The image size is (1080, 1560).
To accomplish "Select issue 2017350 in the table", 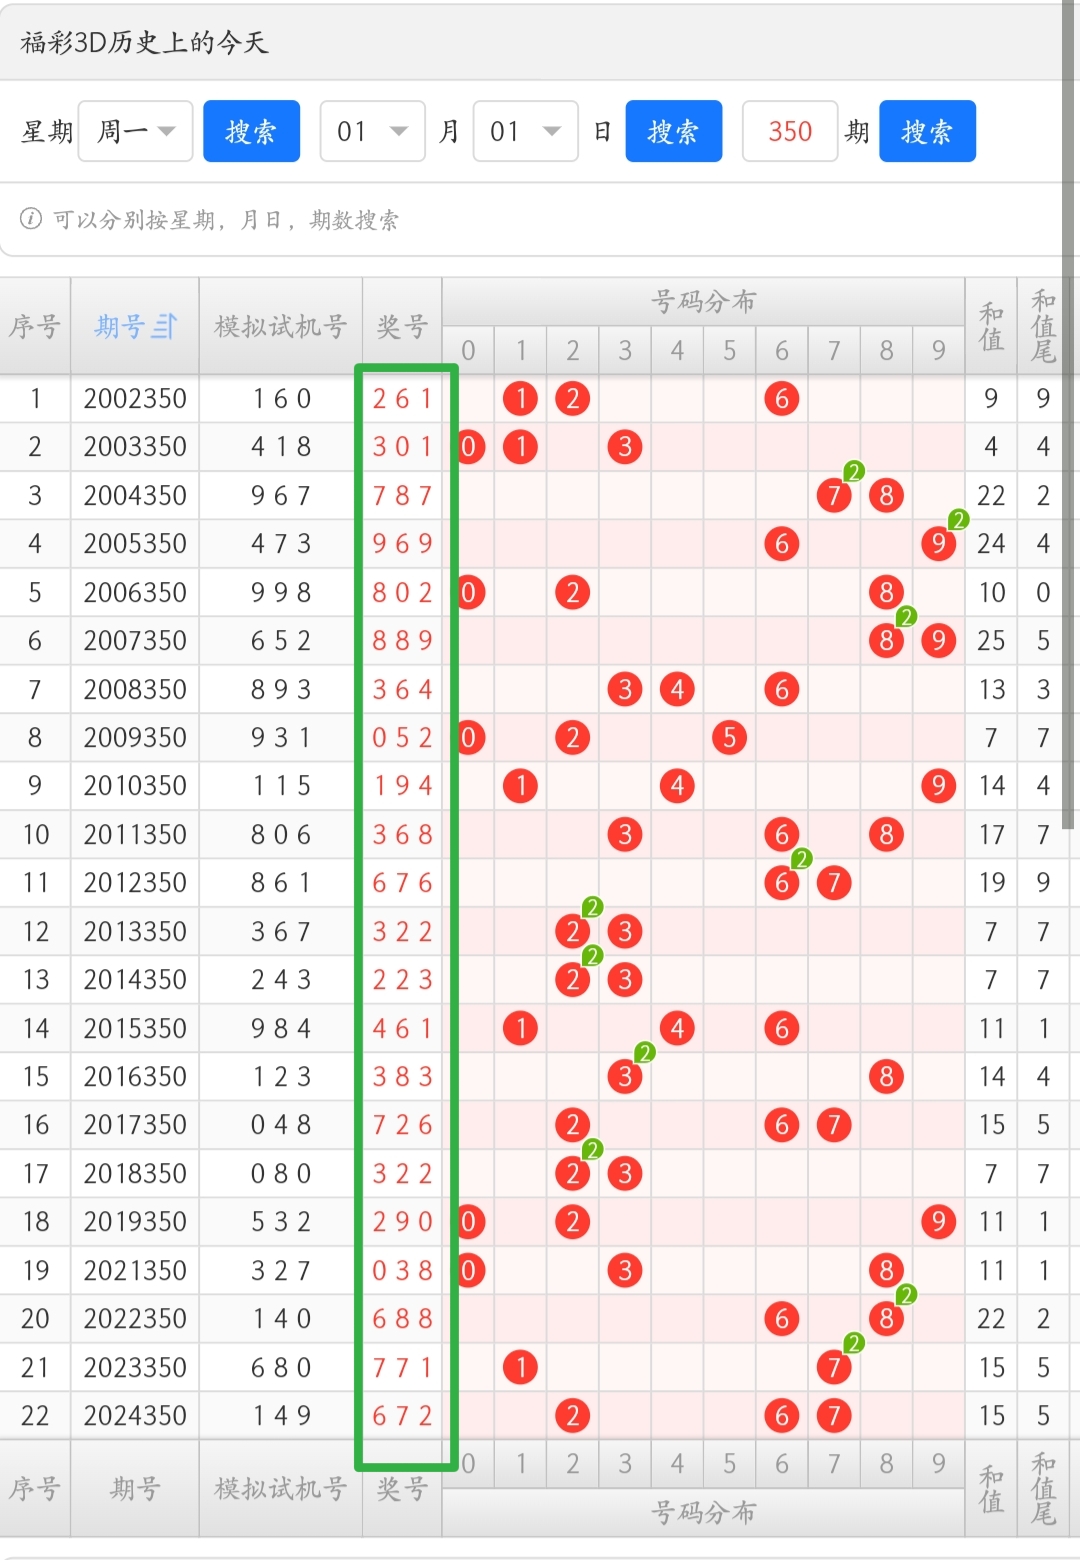I will [135, 1125].
